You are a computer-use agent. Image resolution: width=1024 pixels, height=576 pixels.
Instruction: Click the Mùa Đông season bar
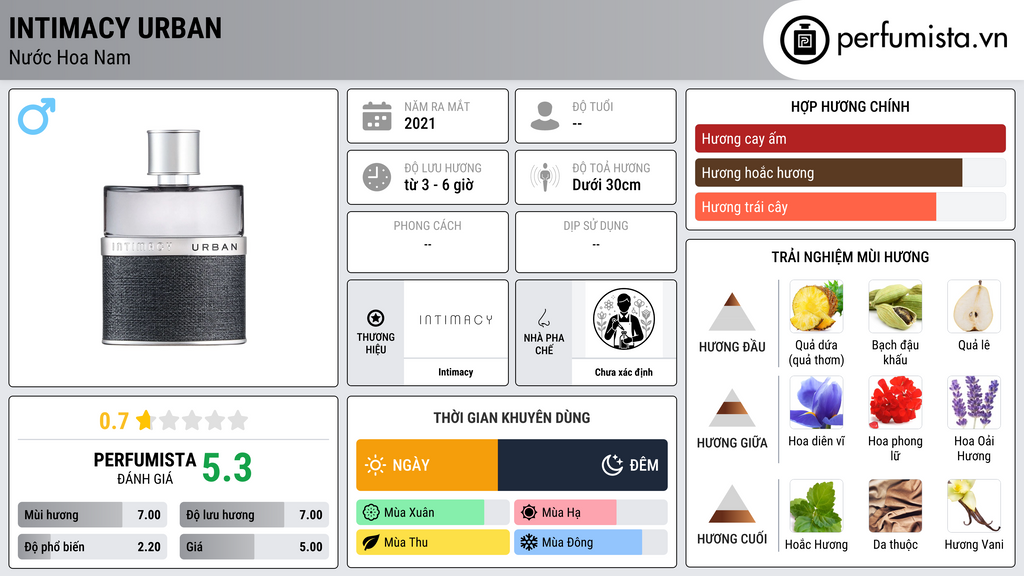coord(590,542)
